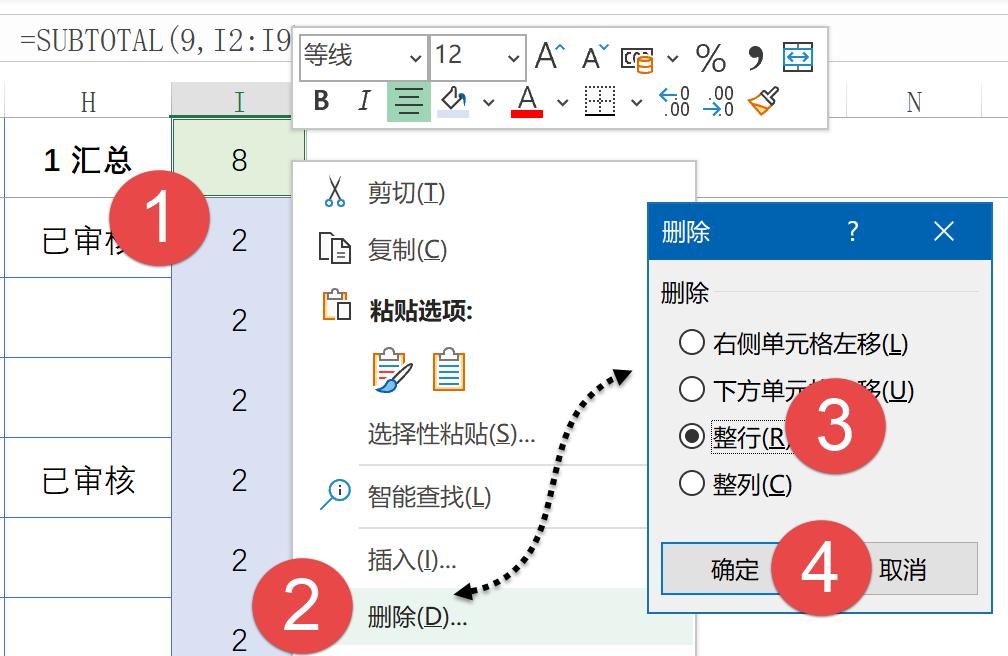Apply Comma style number formatting
Image resolution: width=1008 pixels, height=656 pixels.
coord(757,58)
